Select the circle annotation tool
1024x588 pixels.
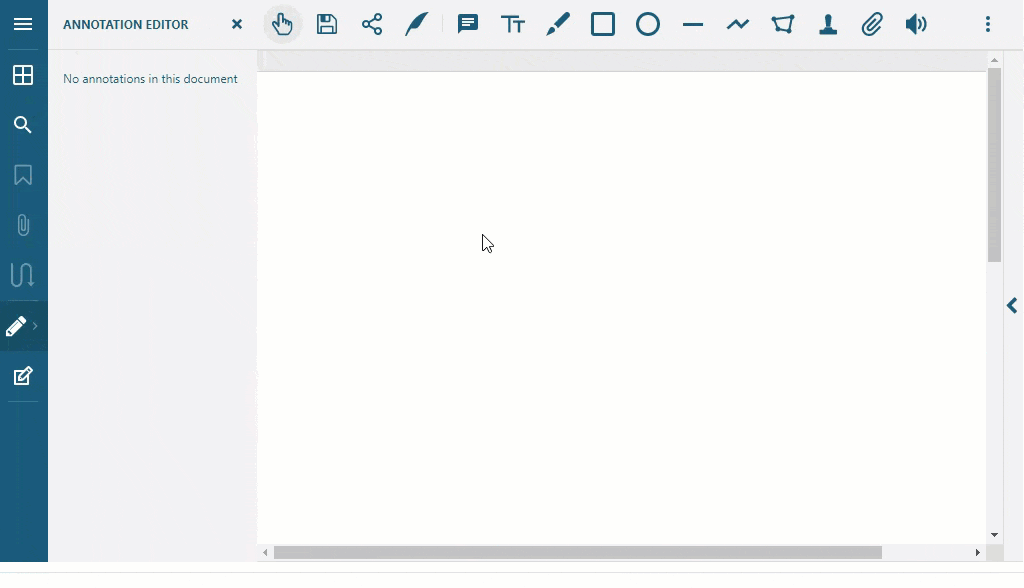(648, 24)
